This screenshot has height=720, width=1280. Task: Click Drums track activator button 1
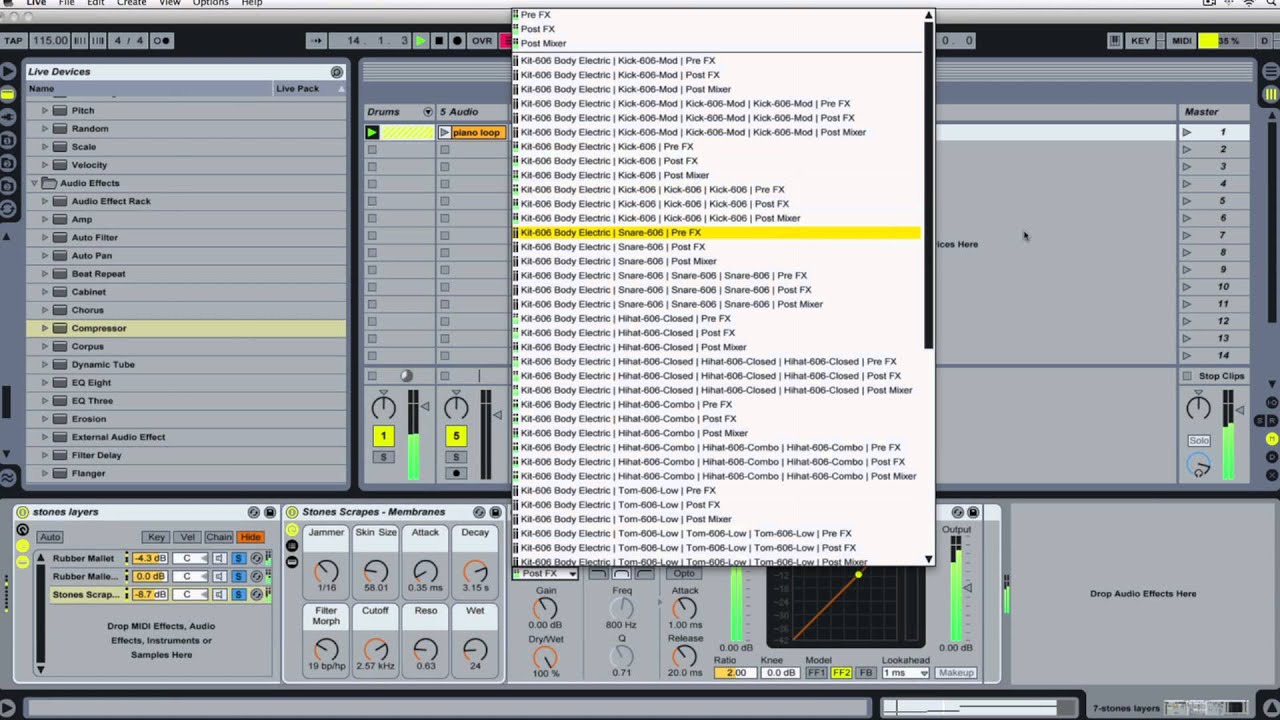click(x=383, y=436)
